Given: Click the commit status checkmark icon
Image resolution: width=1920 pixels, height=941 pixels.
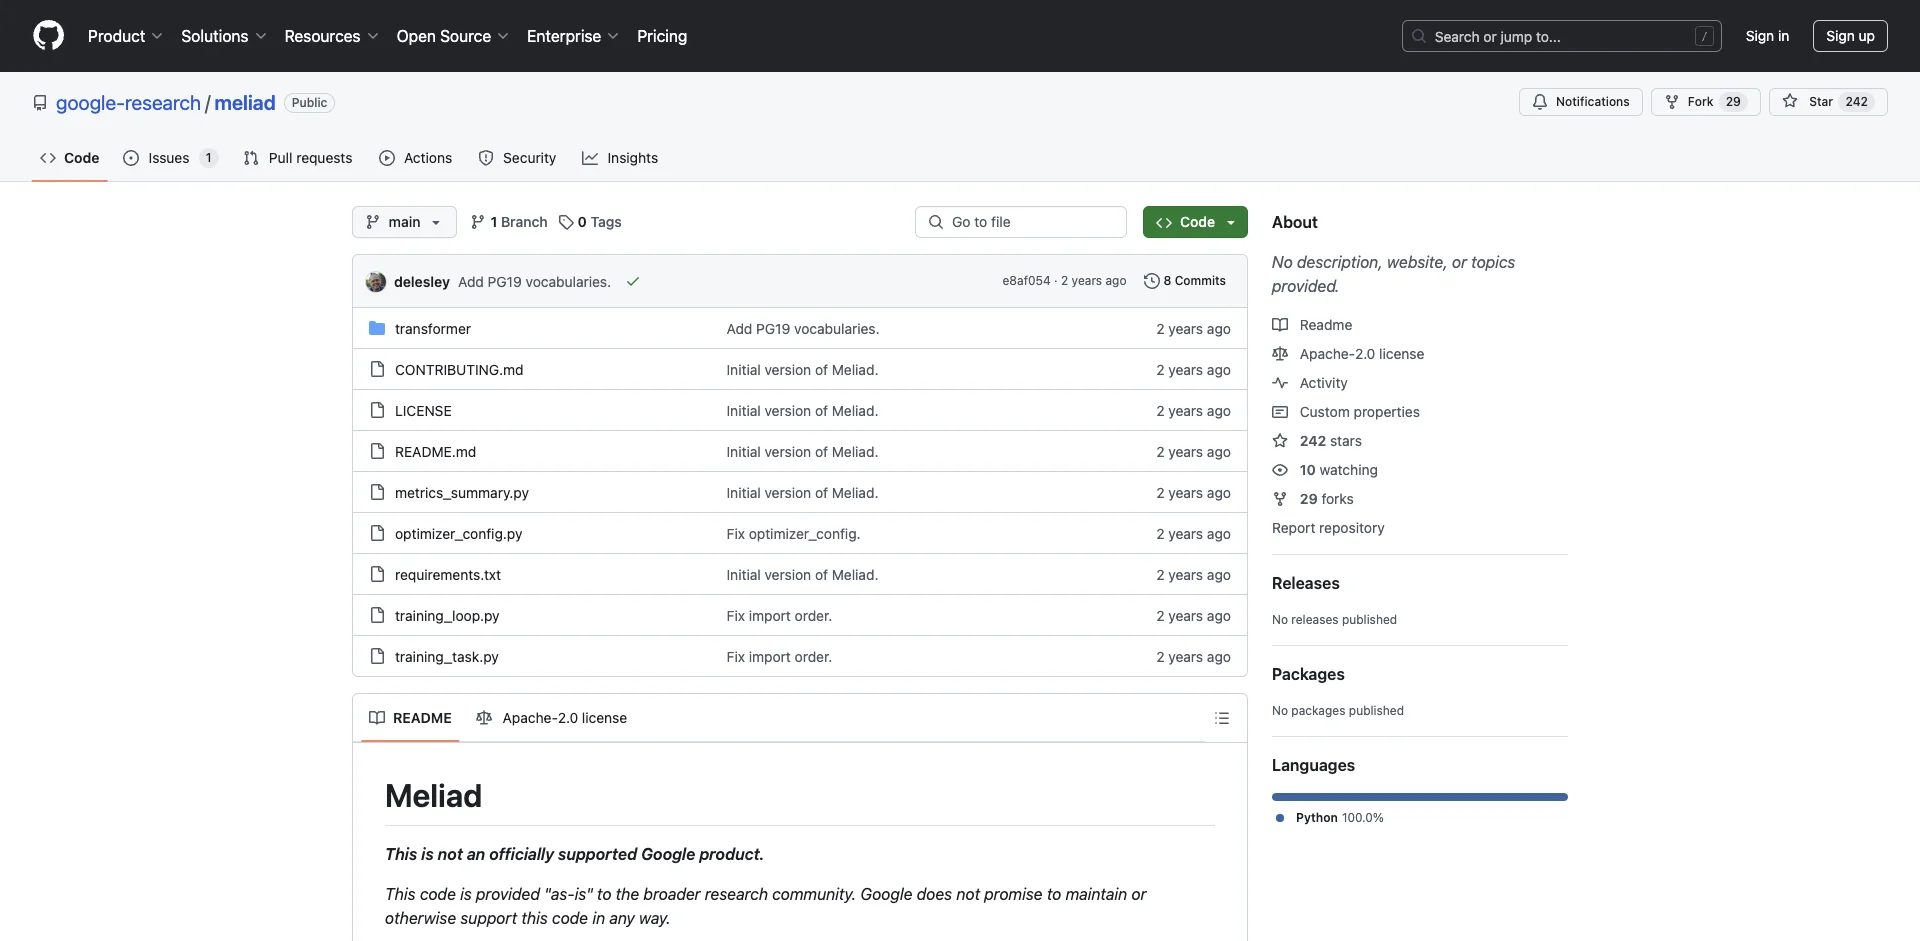Looking at the screenshot, I should coord(633,282).
